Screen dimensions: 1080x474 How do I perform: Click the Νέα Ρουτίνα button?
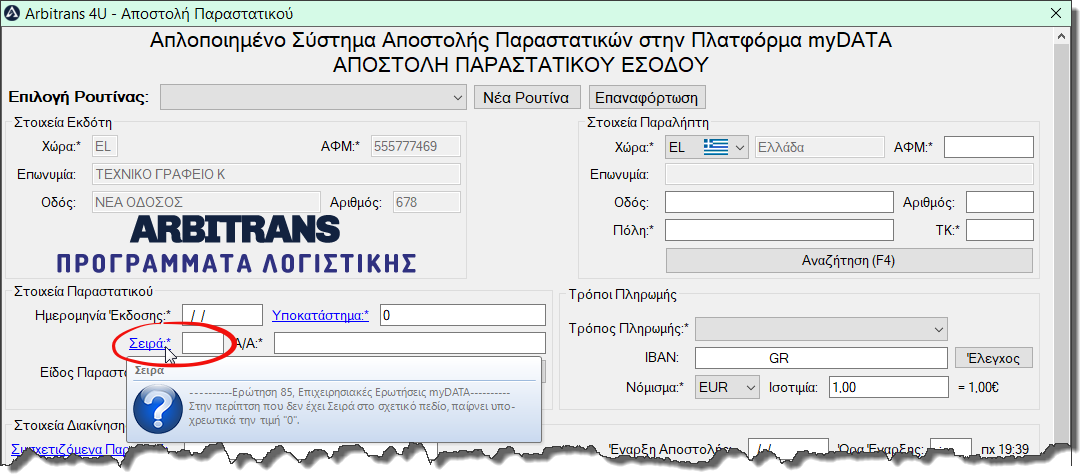[527, 98]
